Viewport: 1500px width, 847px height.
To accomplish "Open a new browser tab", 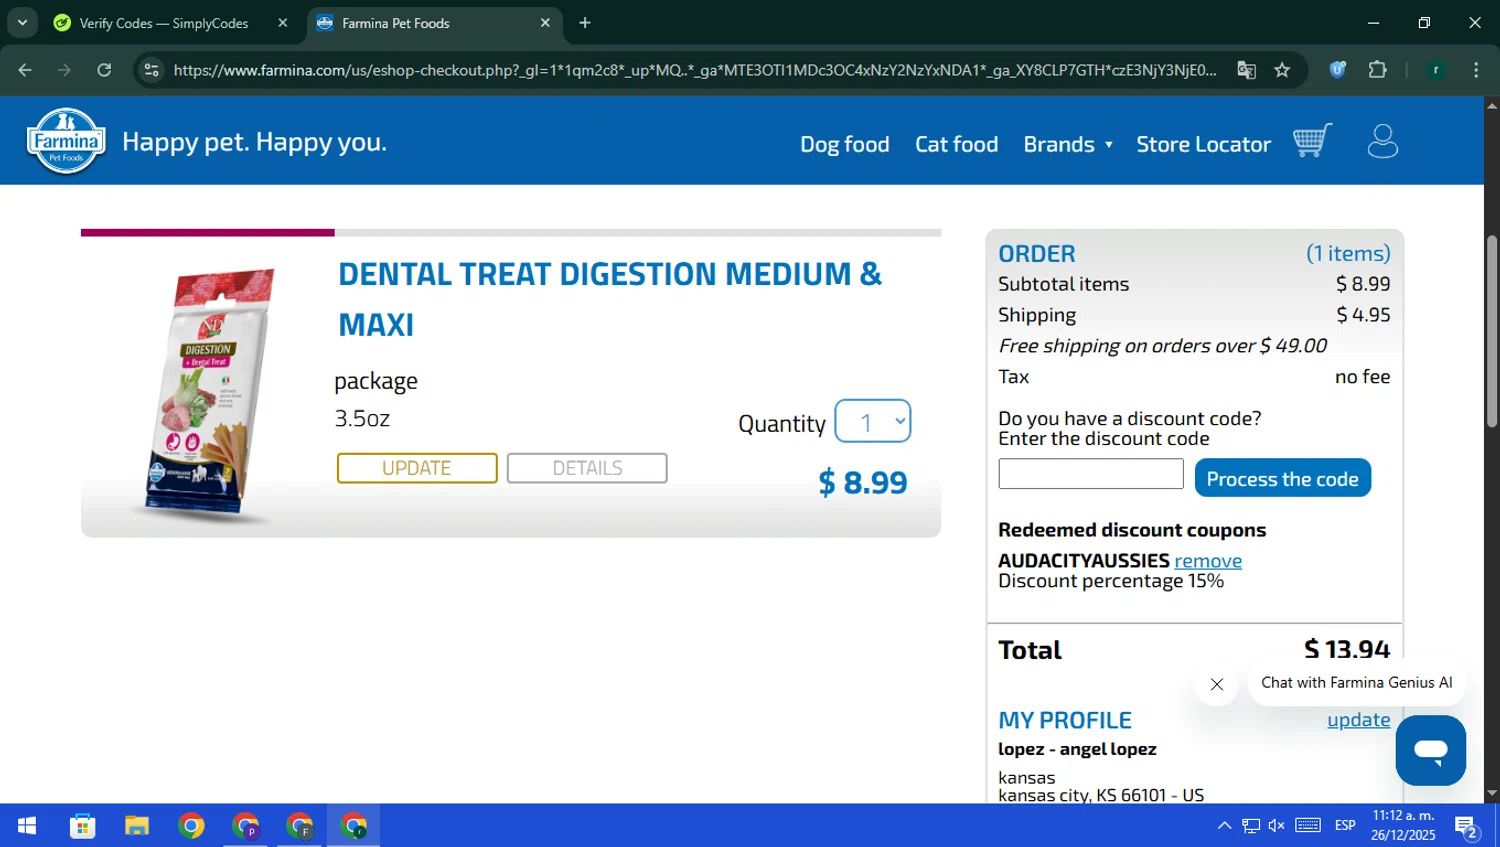I will coord(585,23).
